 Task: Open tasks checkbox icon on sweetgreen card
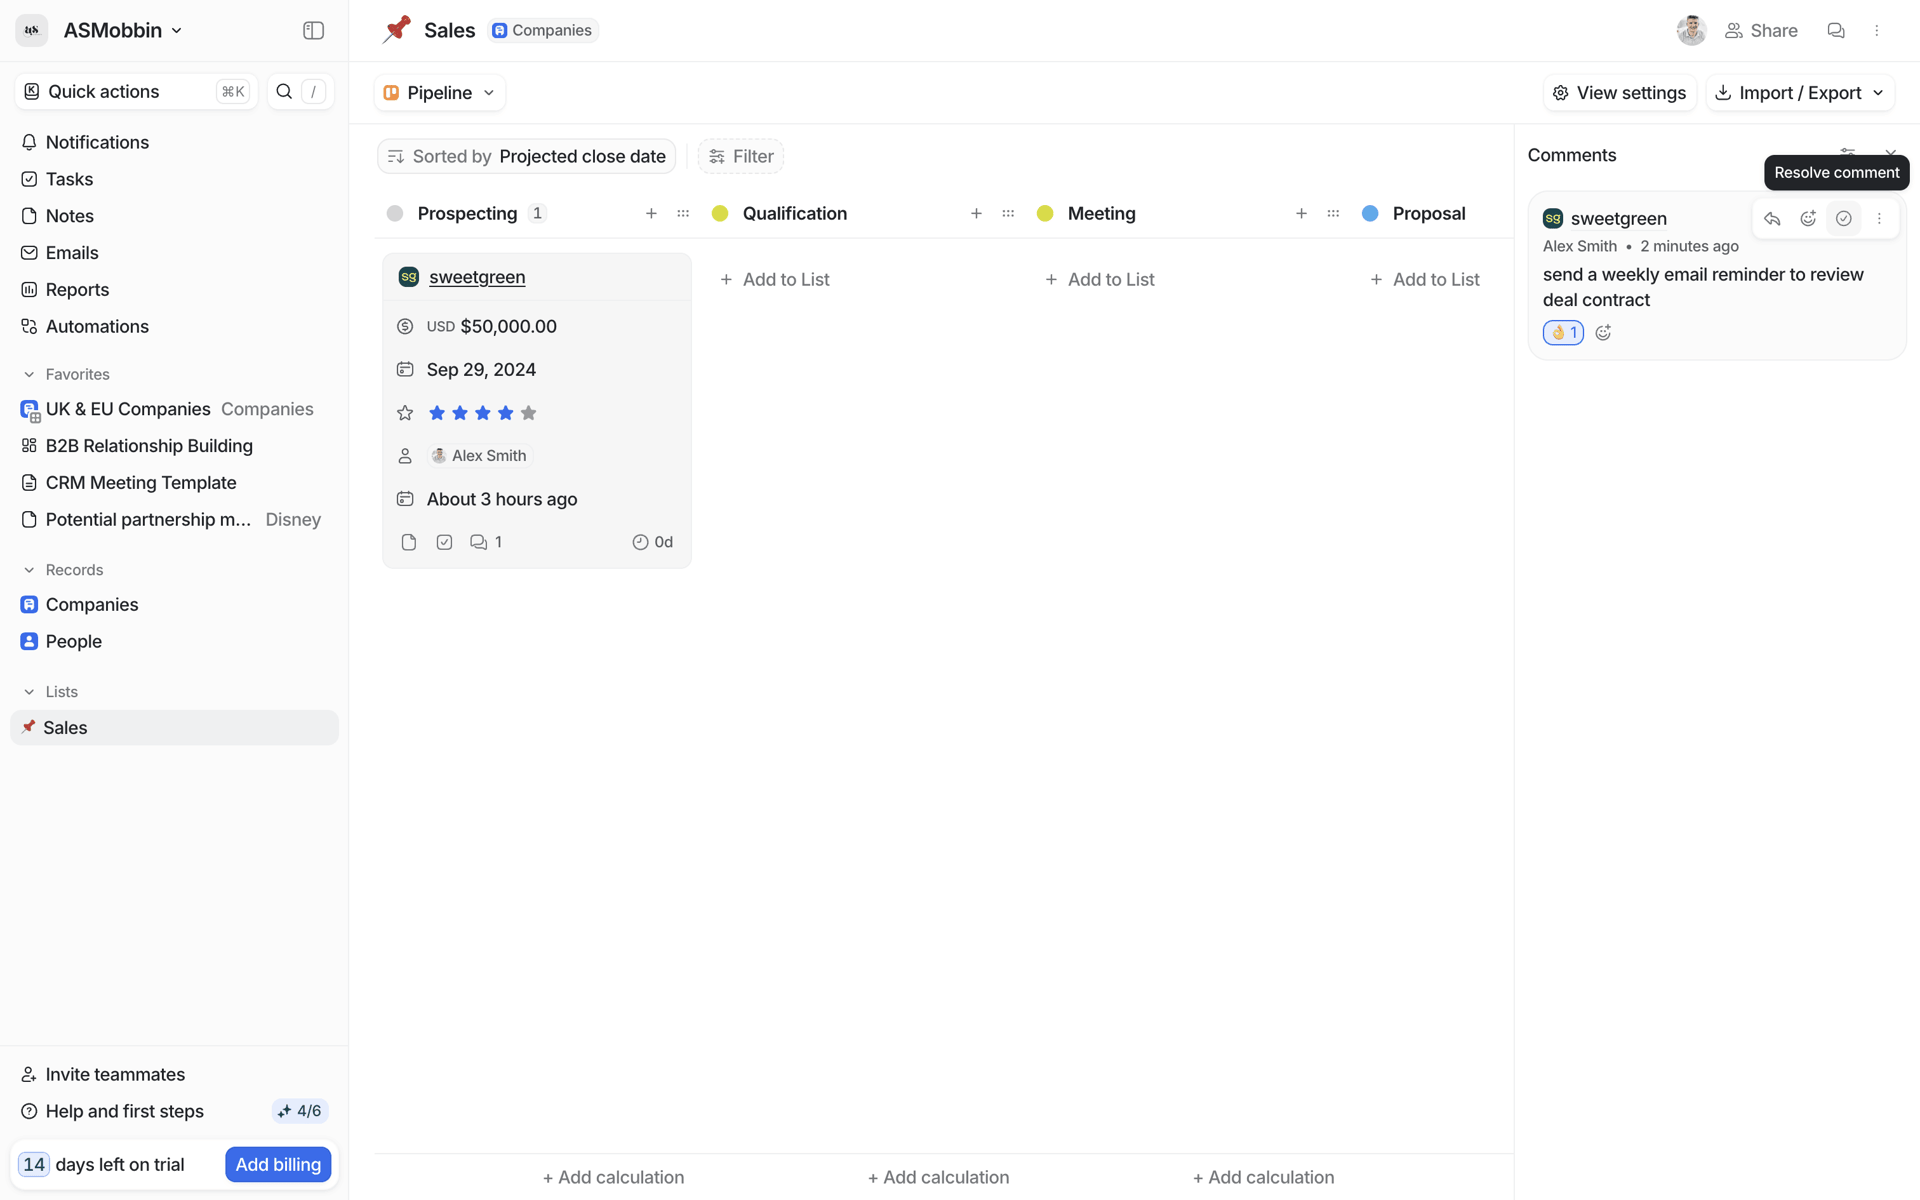(444, 542)
